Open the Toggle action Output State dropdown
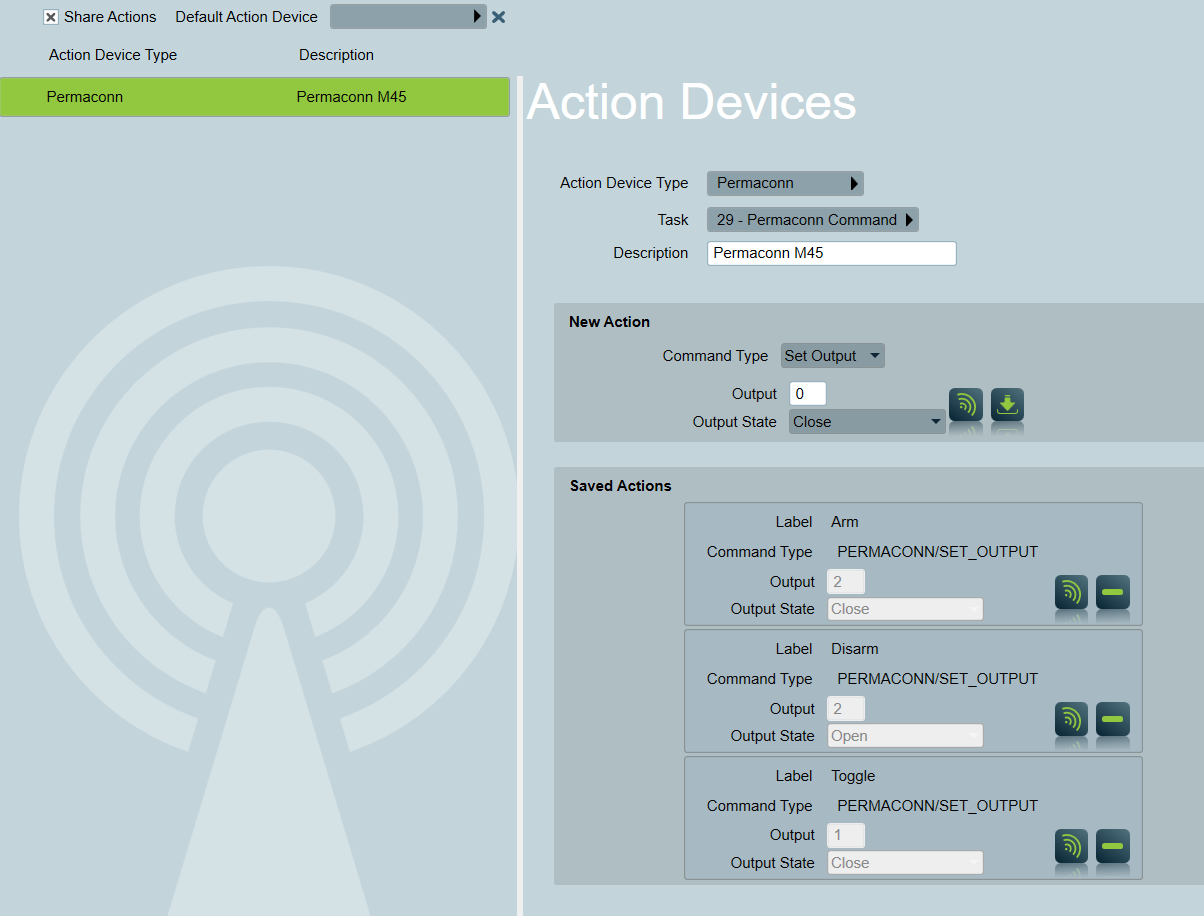Viewport: 1204px width, 916px height. 905,863
